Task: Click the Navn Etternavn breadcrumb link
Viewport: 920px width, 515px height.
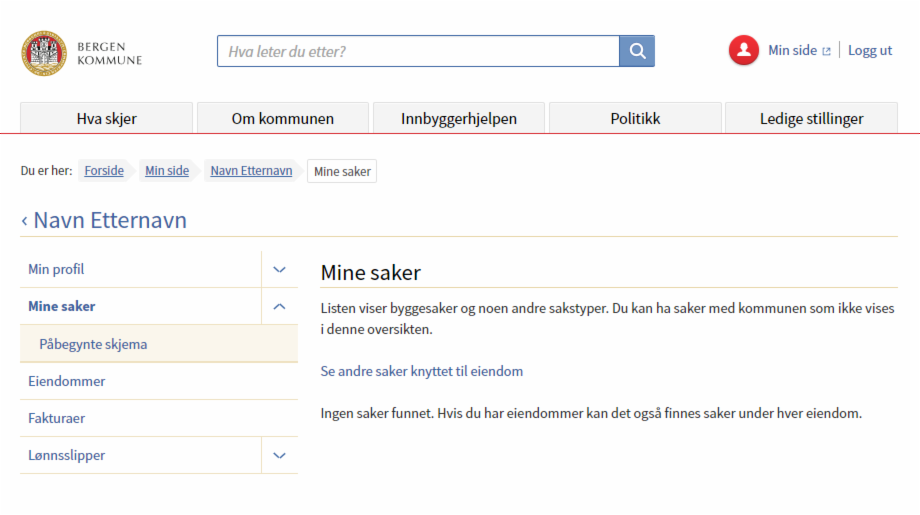Action: pyautogui.click(x=251, y=171)
